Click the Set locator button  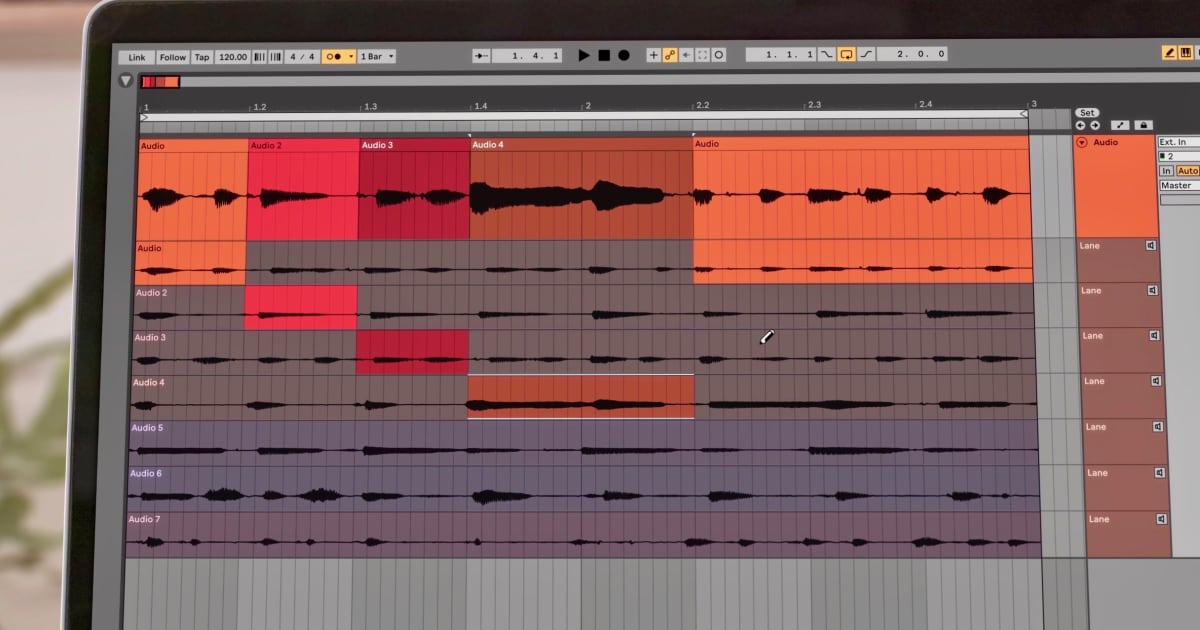click(x=1087, y=112)
